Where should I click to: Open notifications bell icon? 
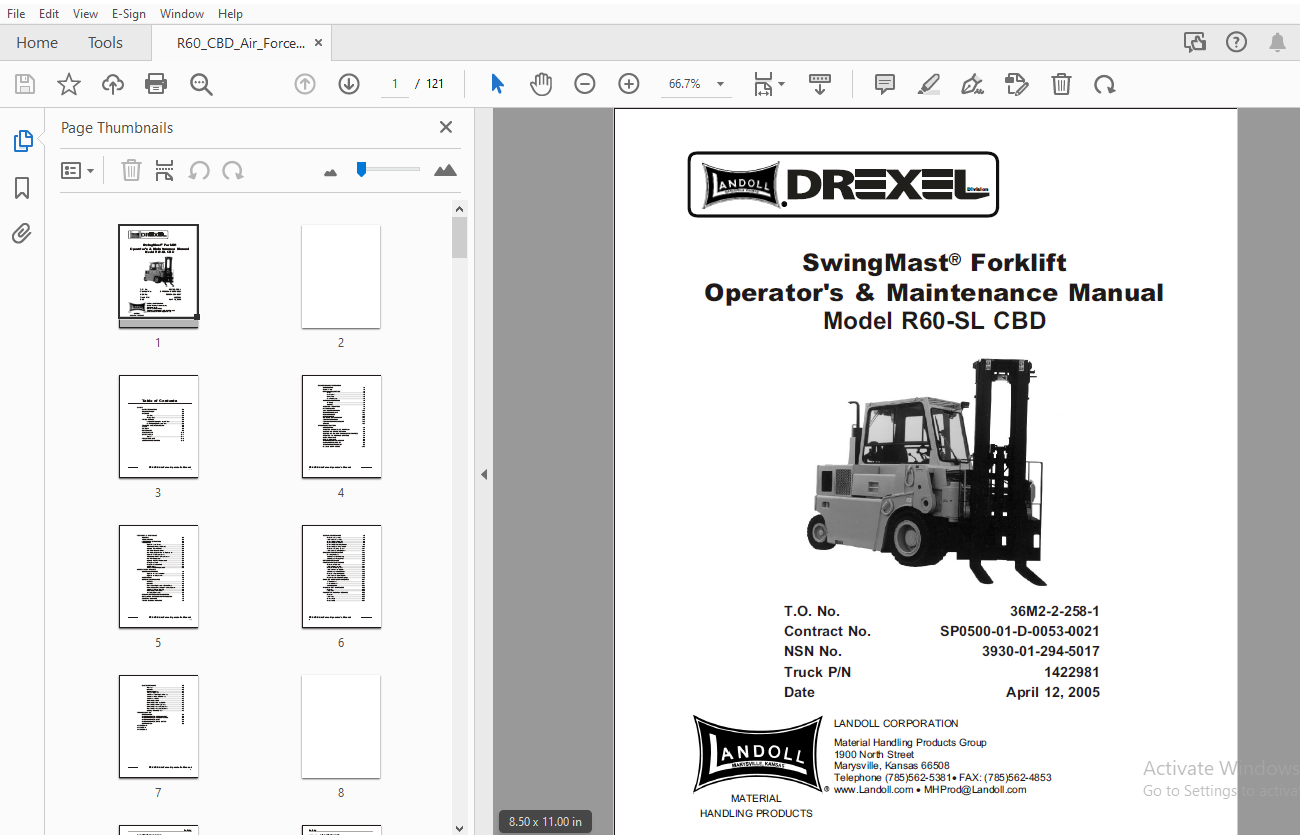[x=1278, y=42]
